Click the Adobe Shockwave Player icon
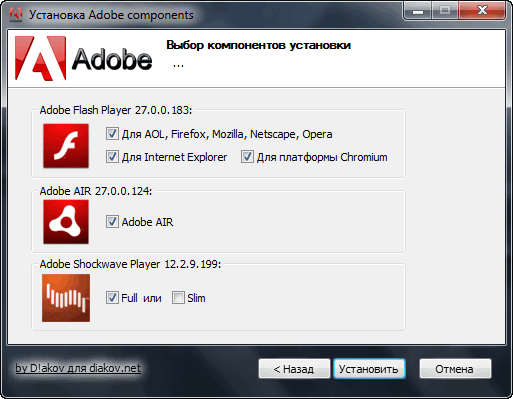This screenshot has height=399, width=513. tap(66, 298)
